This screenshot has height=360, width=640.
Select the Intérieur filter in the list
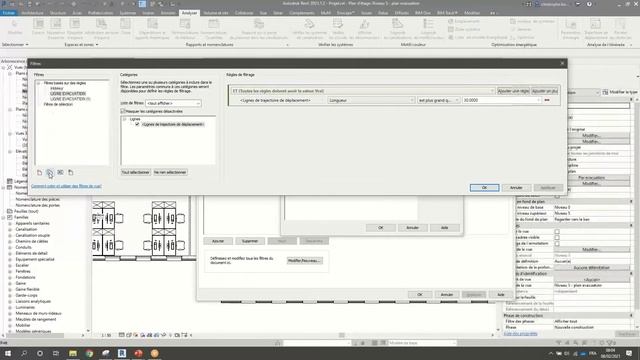[x=57, y=88]
